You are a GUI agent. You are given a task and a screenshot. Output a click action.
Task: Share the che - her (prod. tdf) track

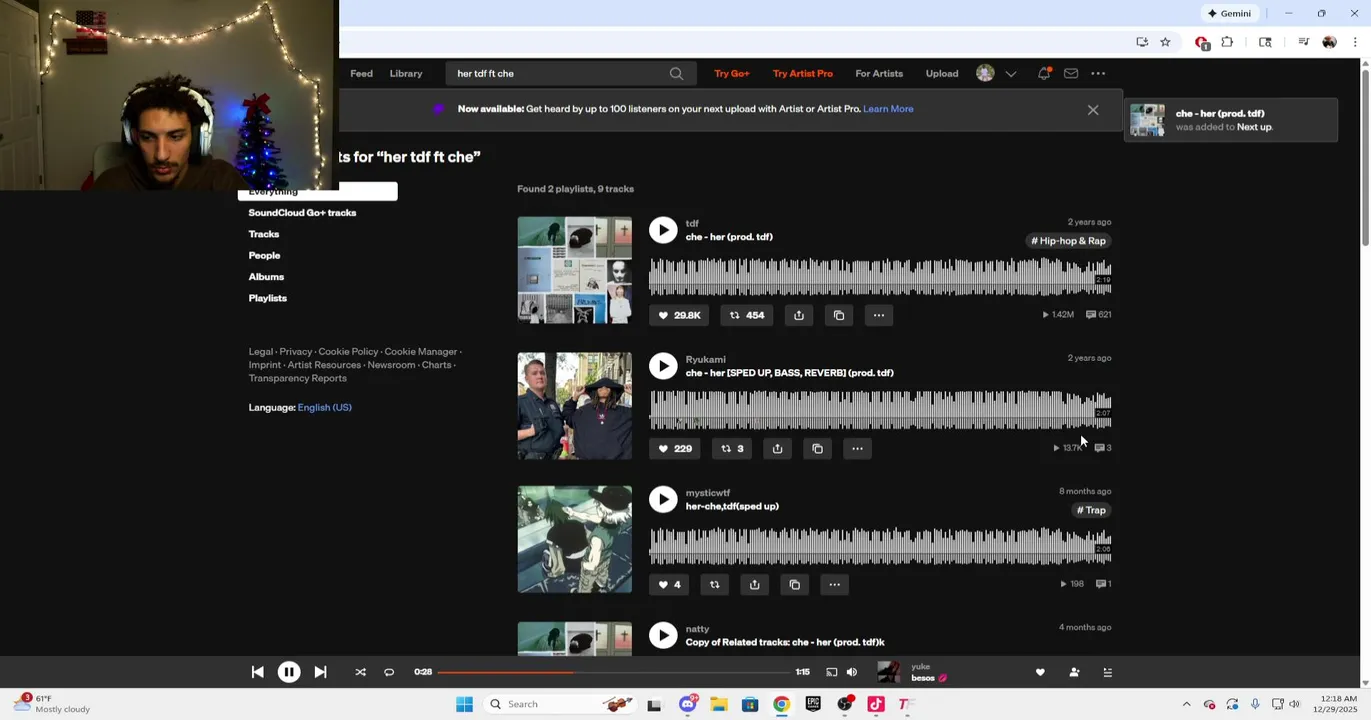[799, 315]
